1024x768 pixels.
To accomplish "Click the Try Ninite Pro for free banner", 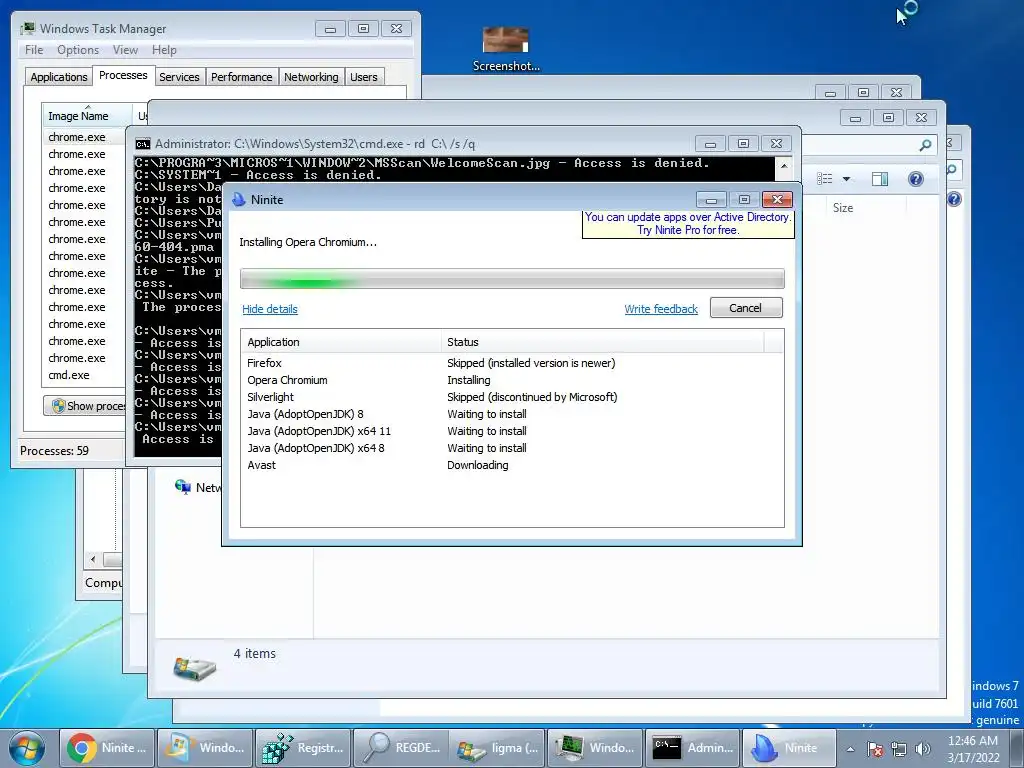I will coord(688,223).
